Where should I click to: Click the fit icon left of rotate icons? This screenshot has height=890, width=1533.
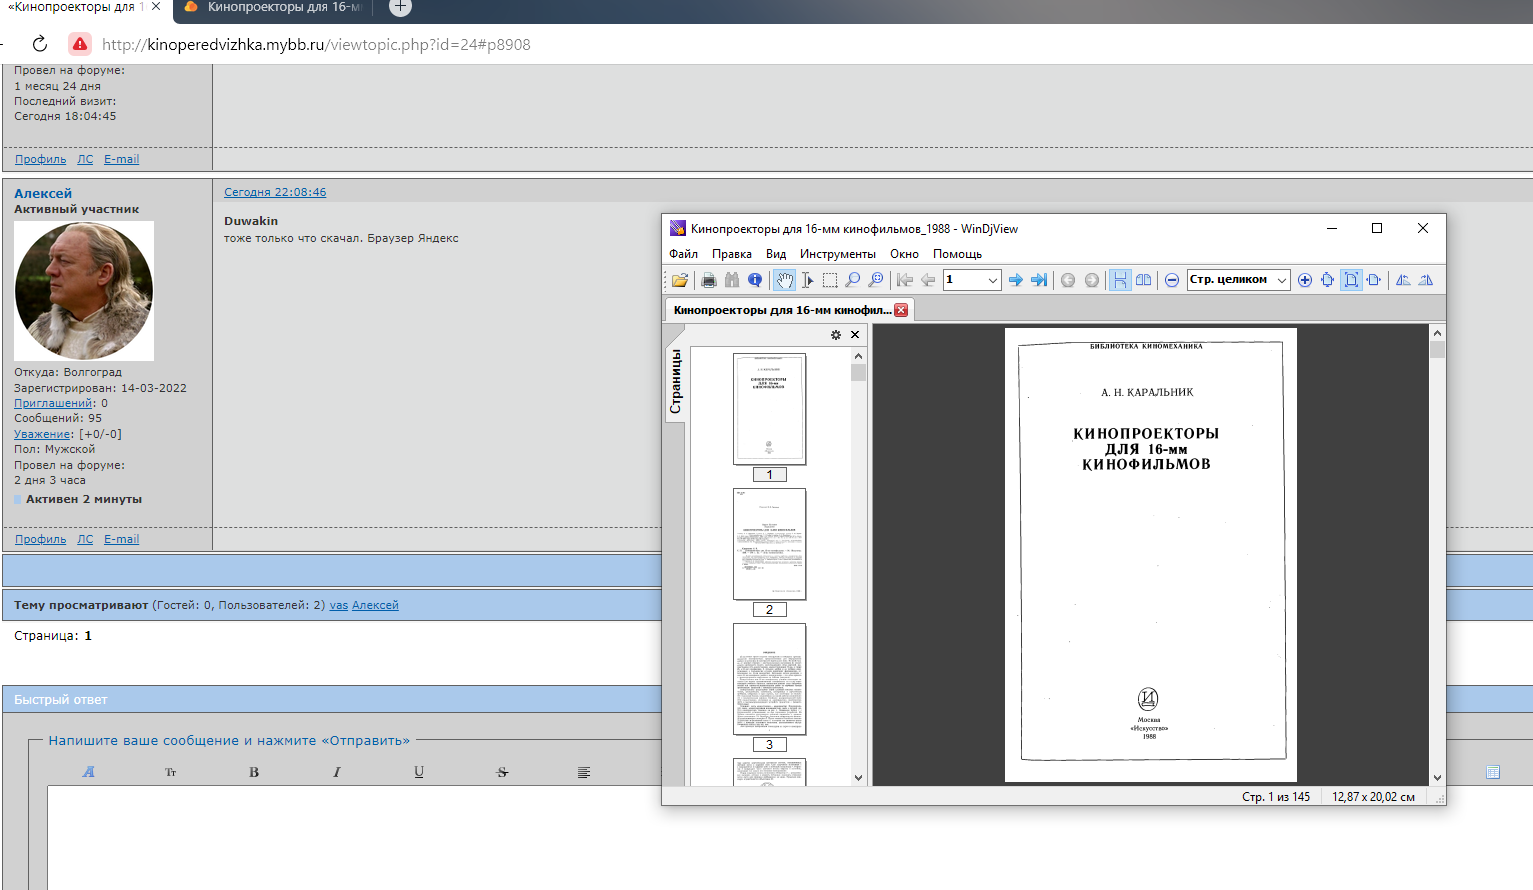click(1374, 280)
